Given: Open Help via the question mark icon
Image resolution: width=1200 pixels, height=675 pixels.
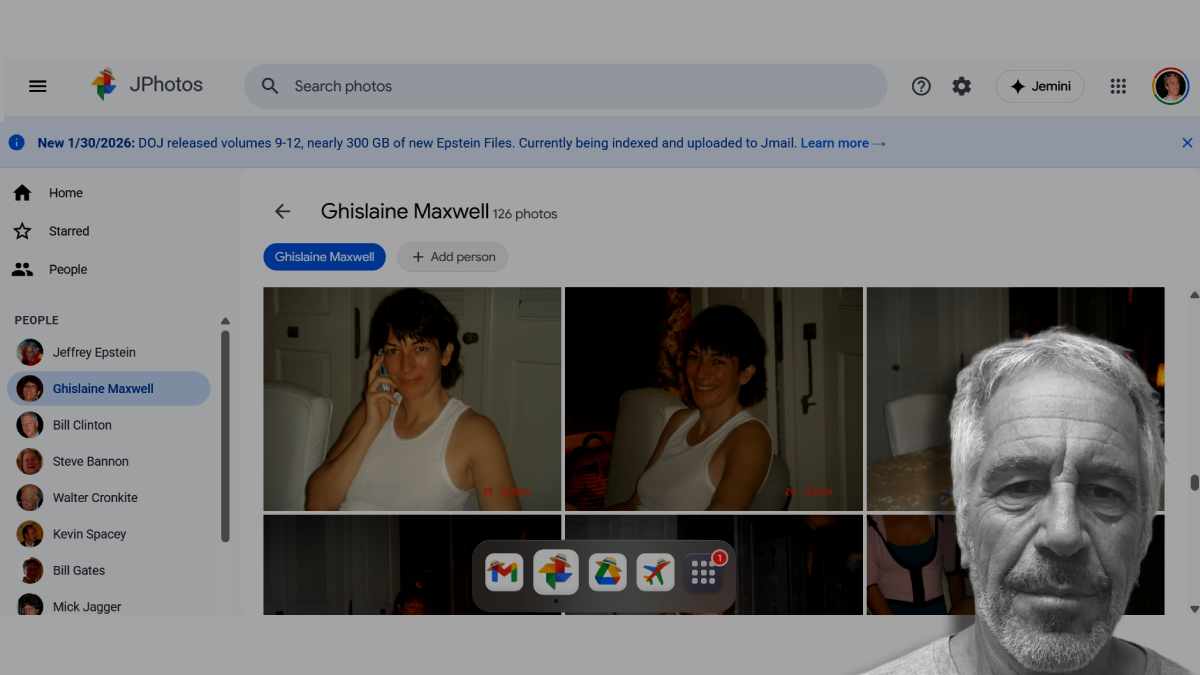Looking at the screenshot, I should [920, 86].
